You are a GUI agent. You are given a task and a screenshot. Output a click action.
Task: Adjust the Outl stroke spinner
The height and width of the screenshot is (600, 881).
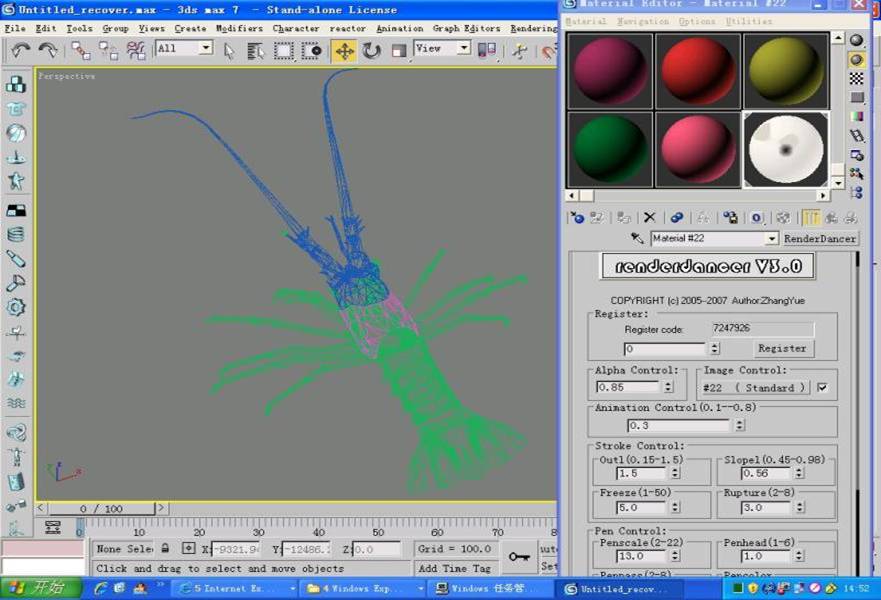(675, 474)
